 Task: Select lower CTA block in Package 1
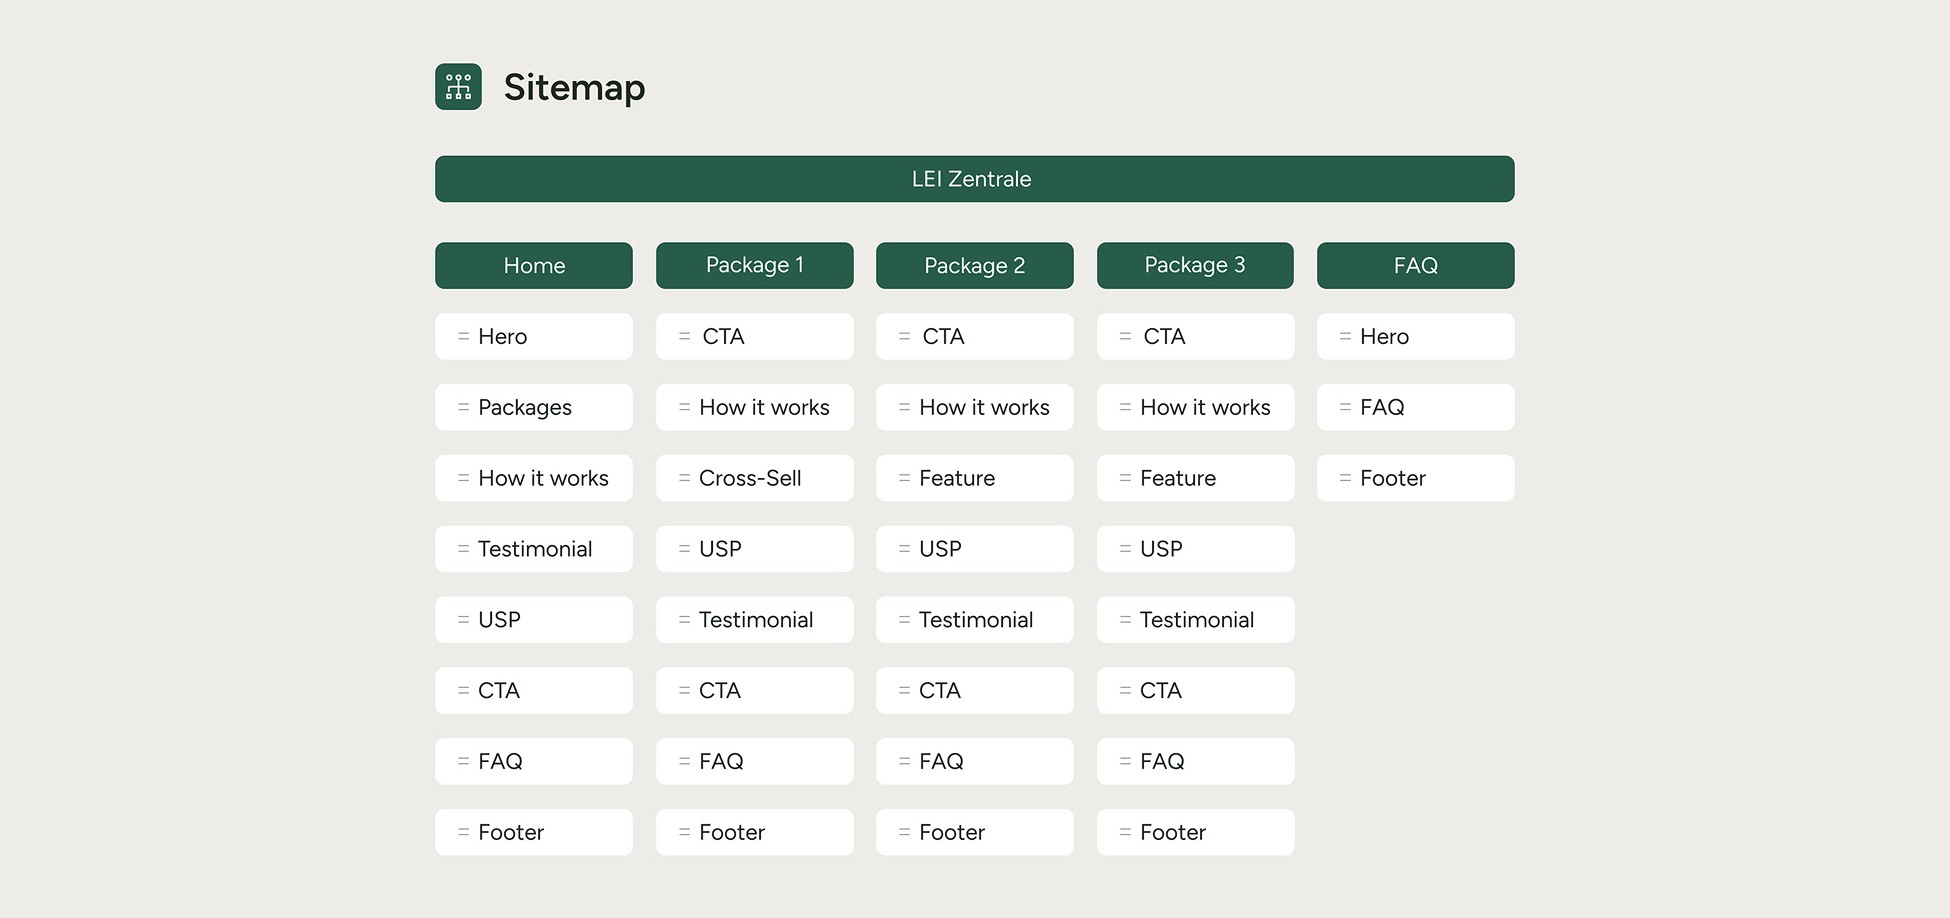pos(755,690)
